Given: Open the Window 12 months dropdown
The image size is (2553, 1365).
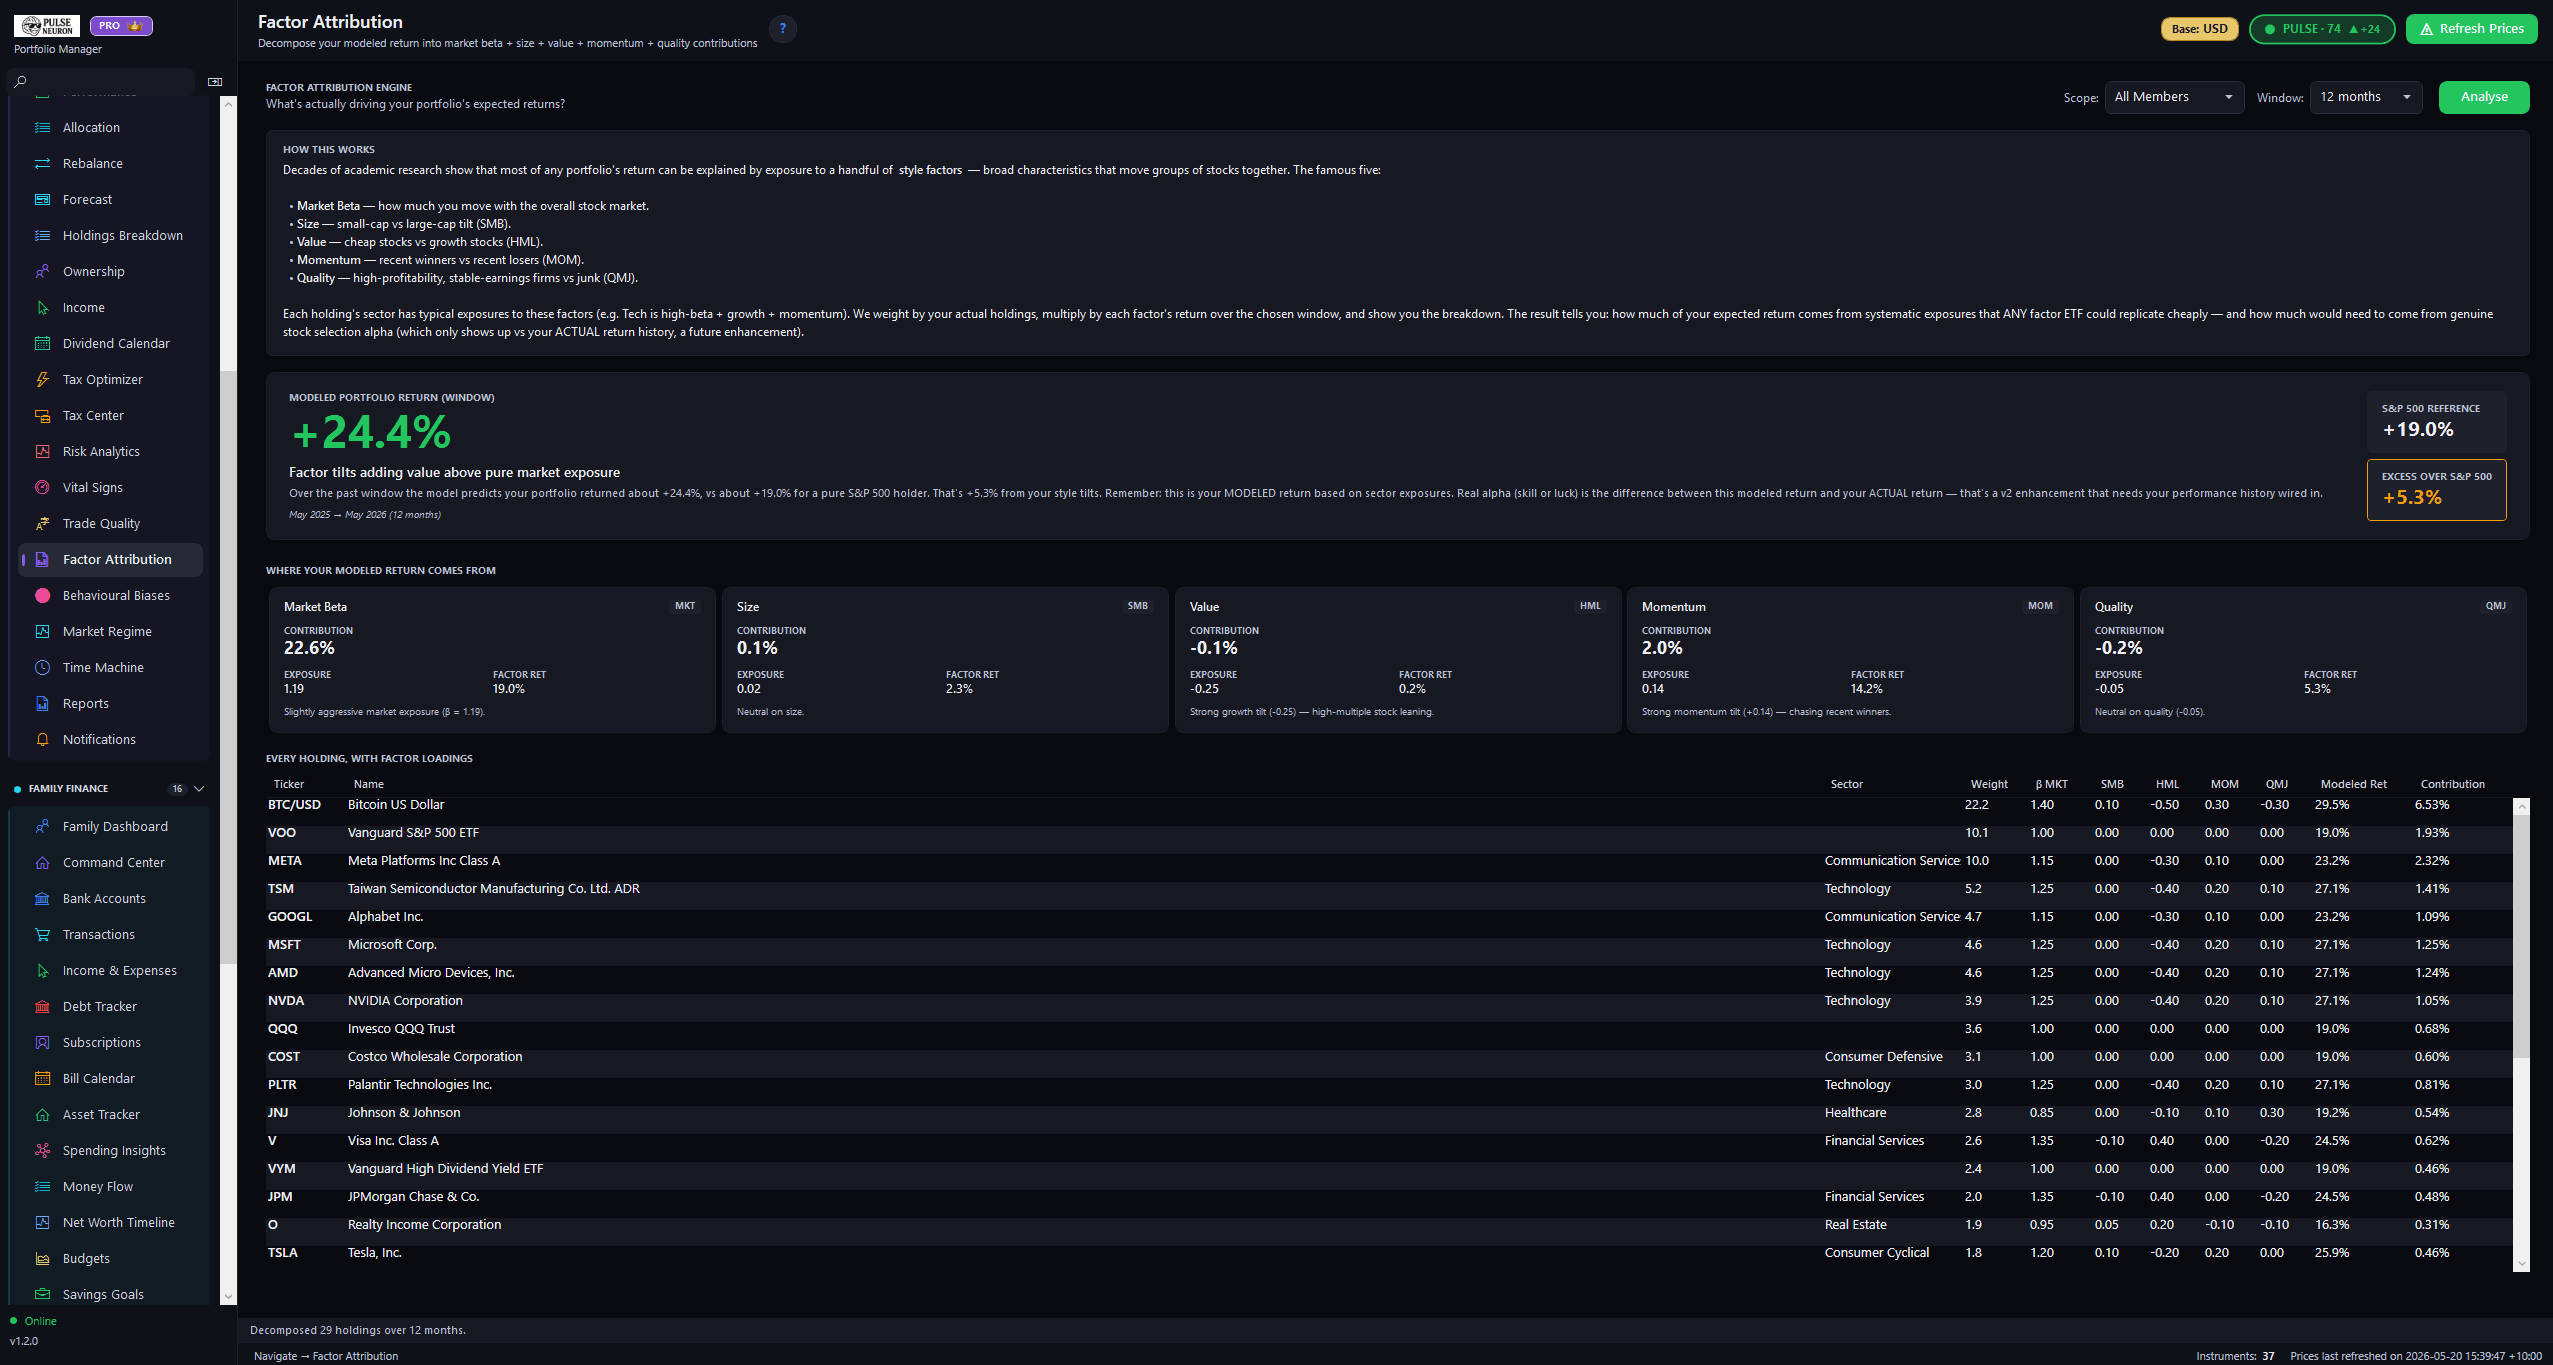Looking at the screenshot, I should tap(2366, 97).
